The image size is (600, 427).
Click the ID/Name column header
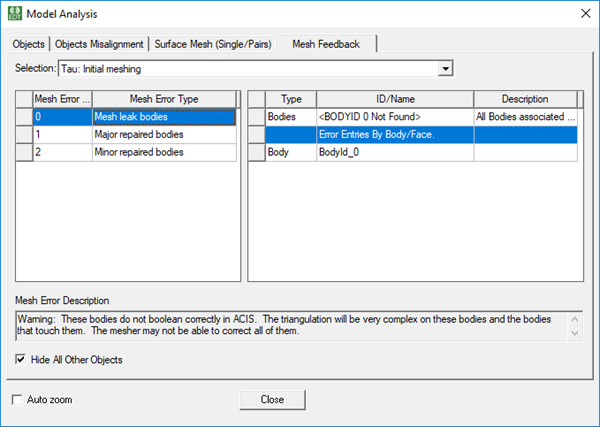(x=395, y=99)
